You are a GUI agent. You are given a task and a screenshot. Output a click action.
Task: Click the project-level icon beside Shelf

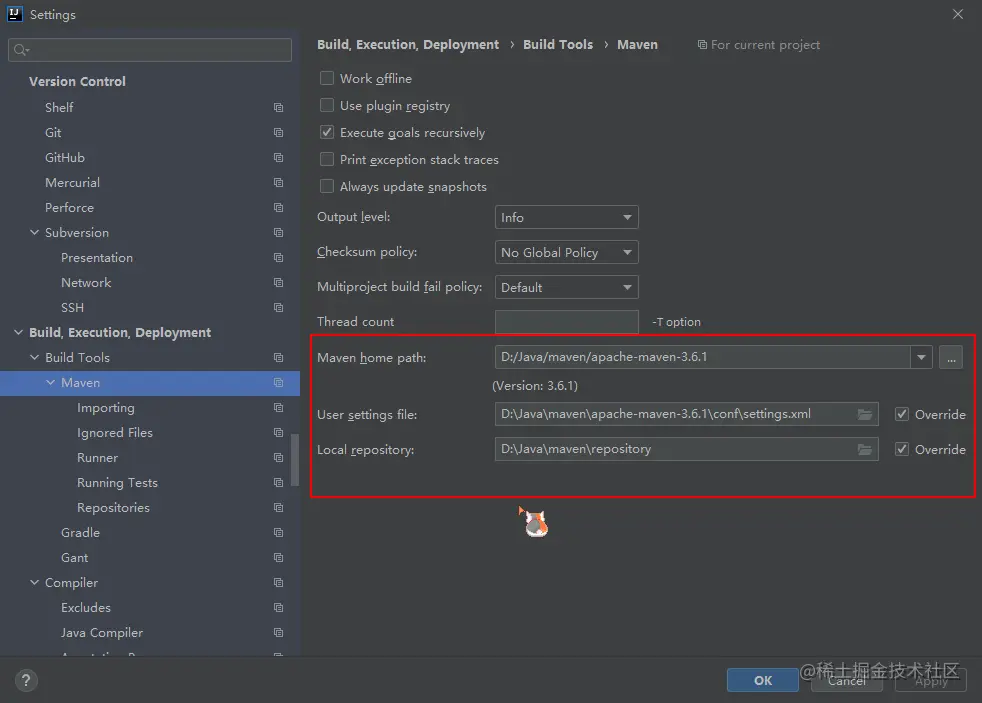click(279, 108)
